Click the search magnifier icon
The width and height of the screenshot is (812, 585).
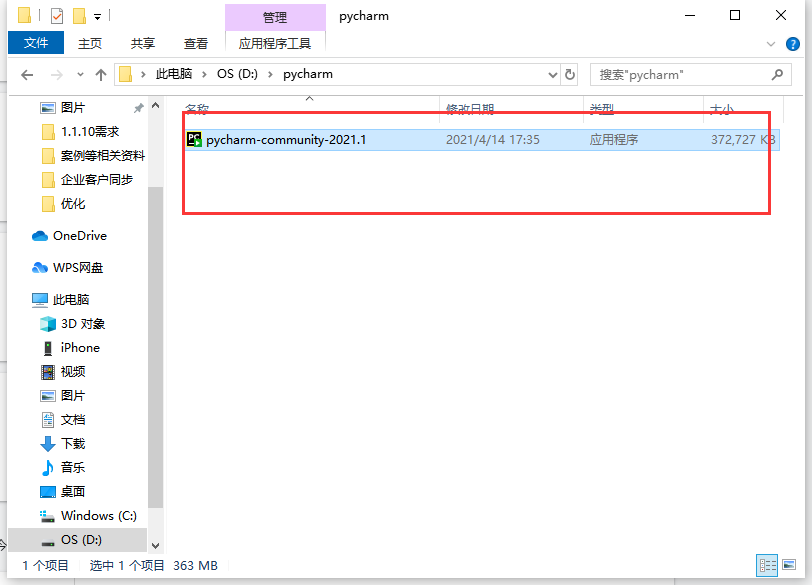click(x=777, y=75)
